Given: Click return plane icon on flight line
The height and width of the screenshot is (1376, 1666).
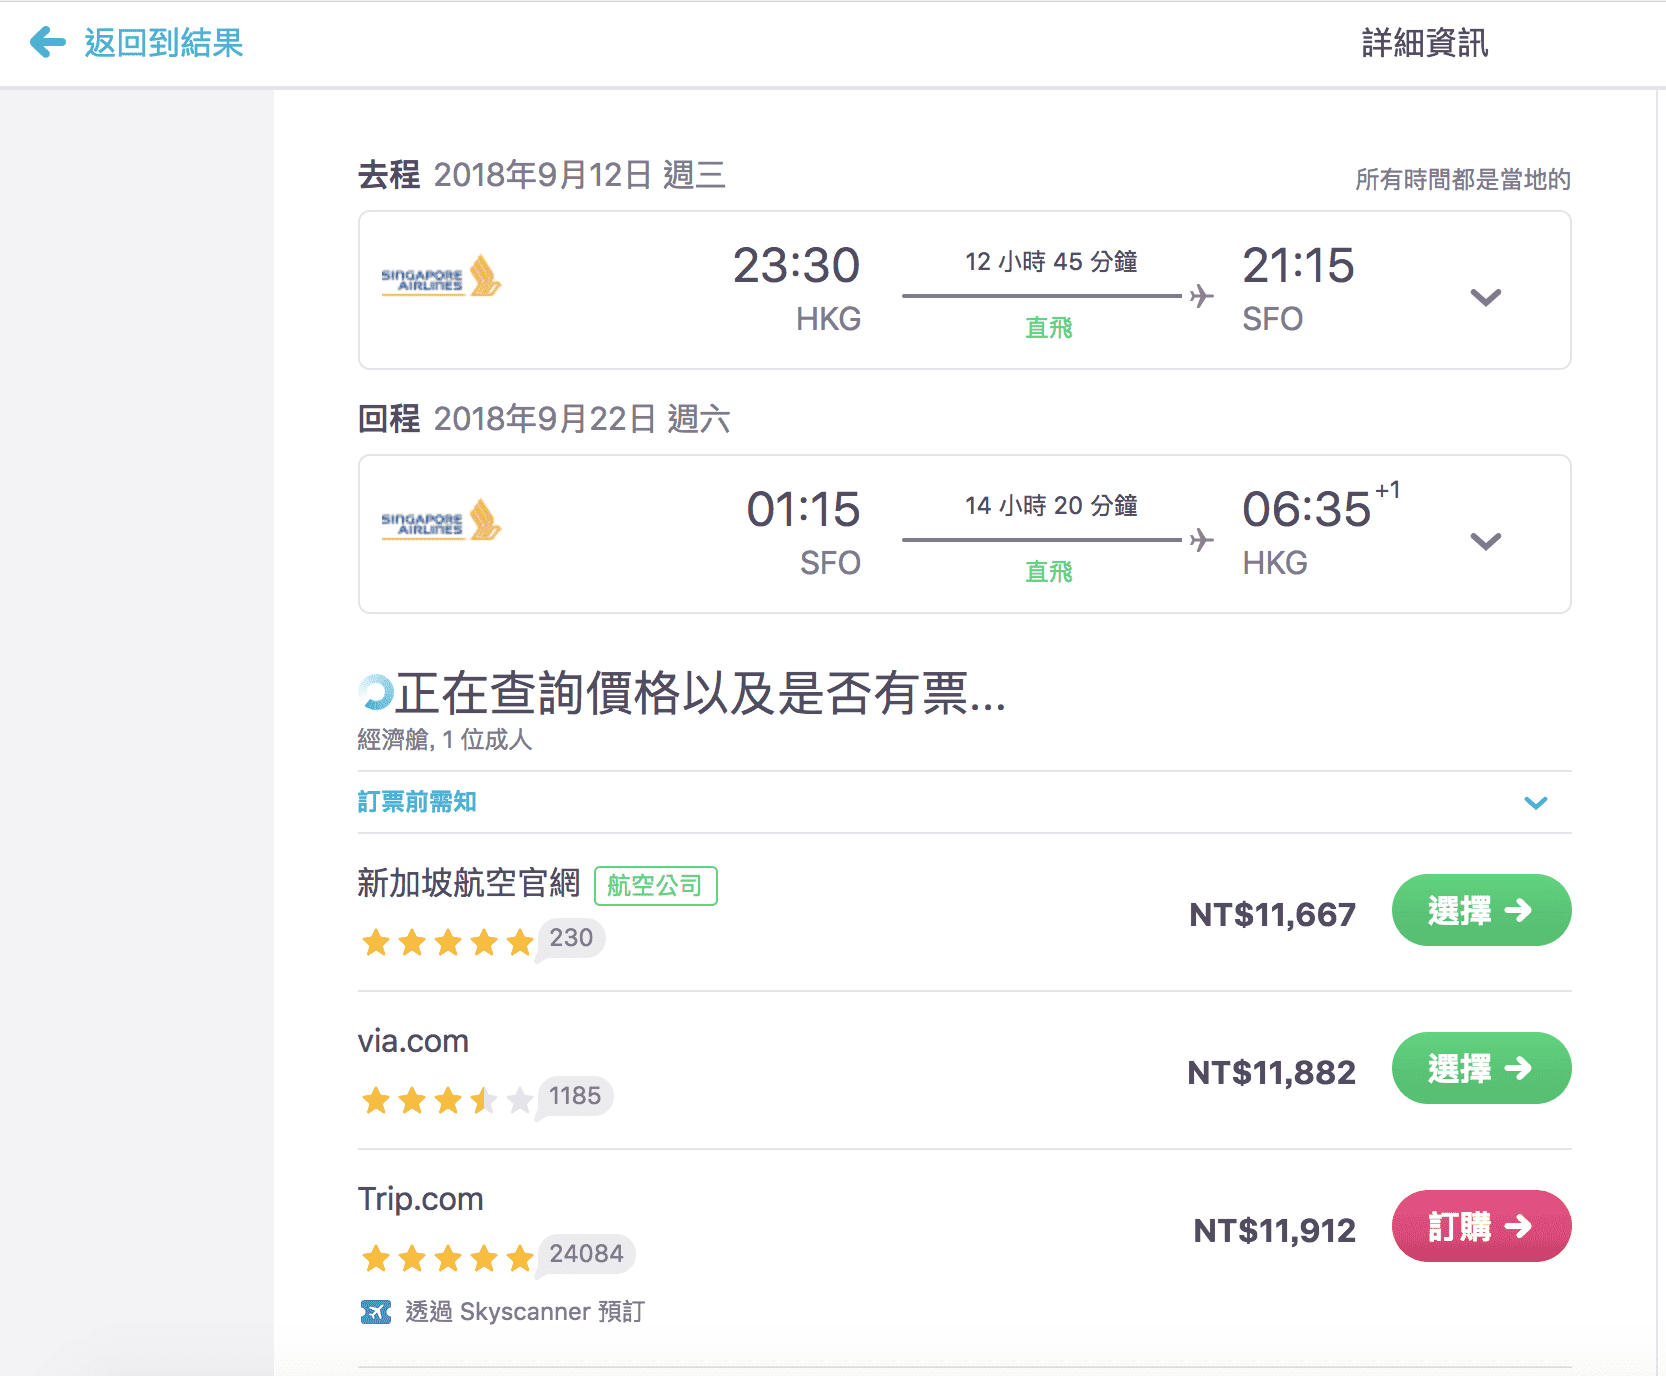Looking at the screenshot, I should click(1202, 540).
